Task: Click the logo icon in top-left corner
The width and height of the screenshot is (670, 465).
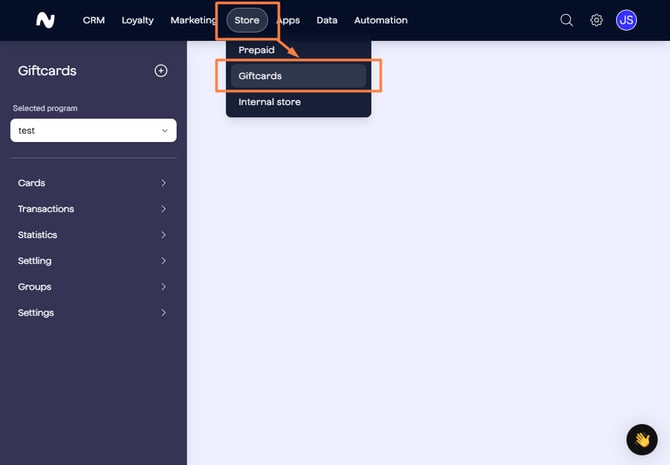Action: pos(45,20)
